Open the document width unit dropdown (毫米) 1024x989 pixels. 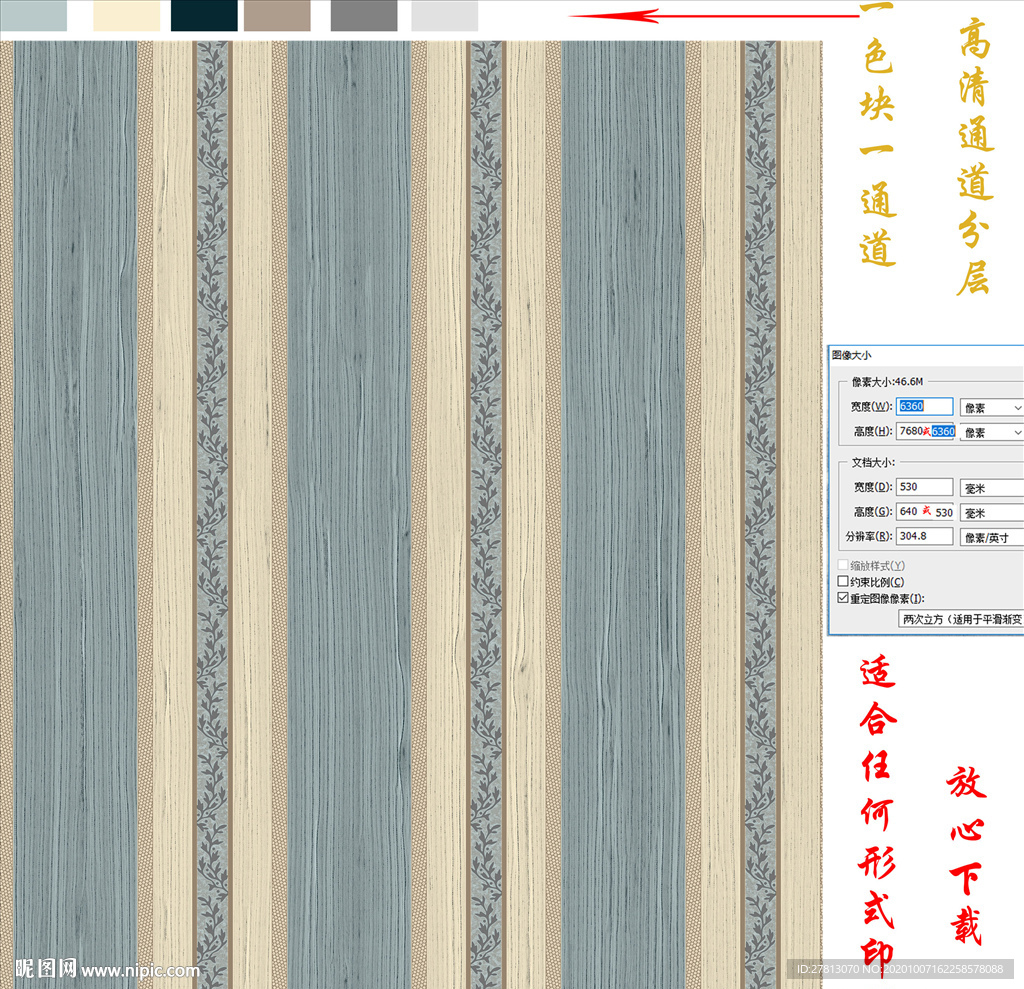click(x=991, y=488)
